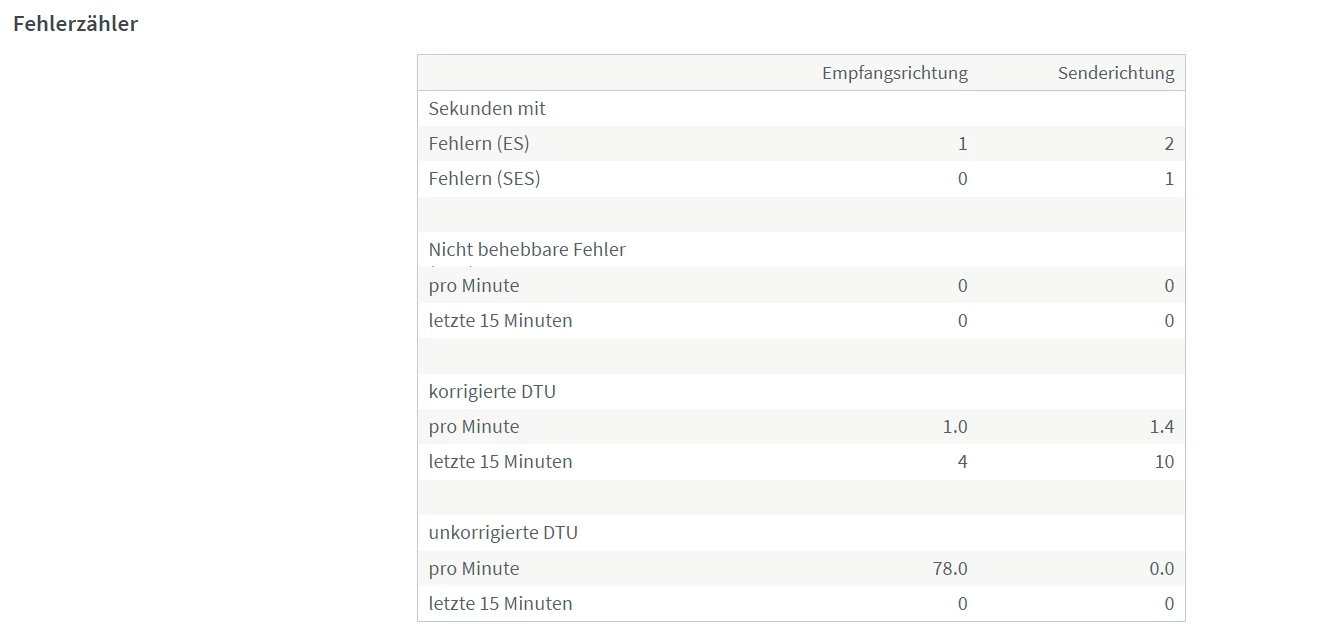Click pro Minute under korrigierte DTU
The width and height of the screenshot is (1344, 629).
pos(474,427)
